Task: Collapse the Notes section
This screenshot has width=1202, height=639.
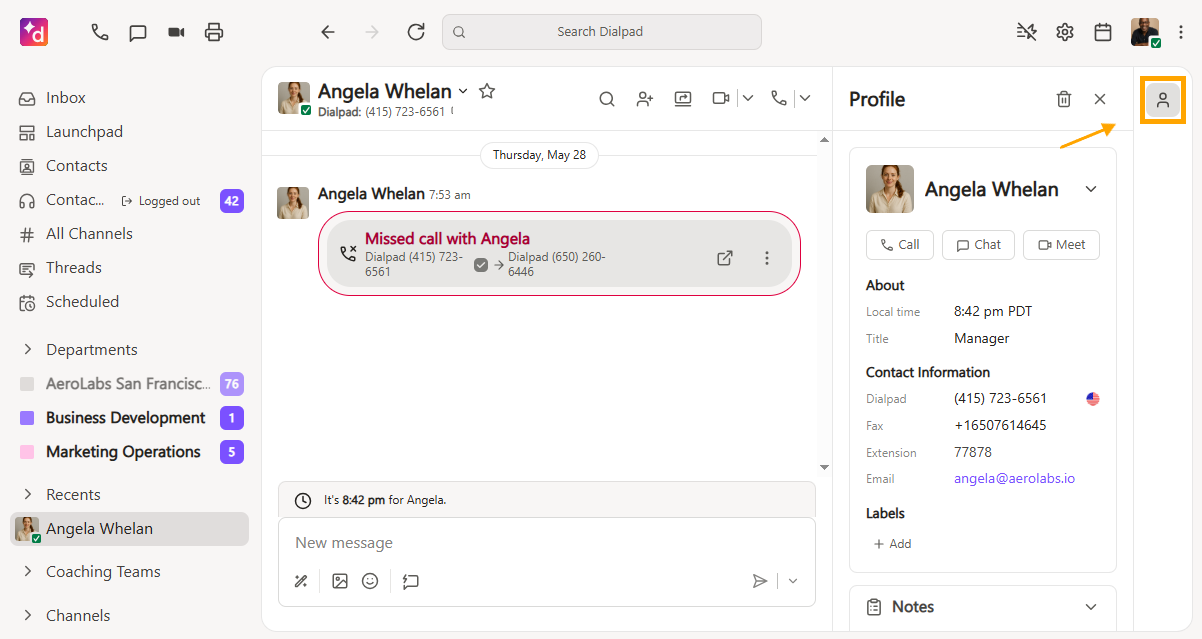Action: 1091,607
